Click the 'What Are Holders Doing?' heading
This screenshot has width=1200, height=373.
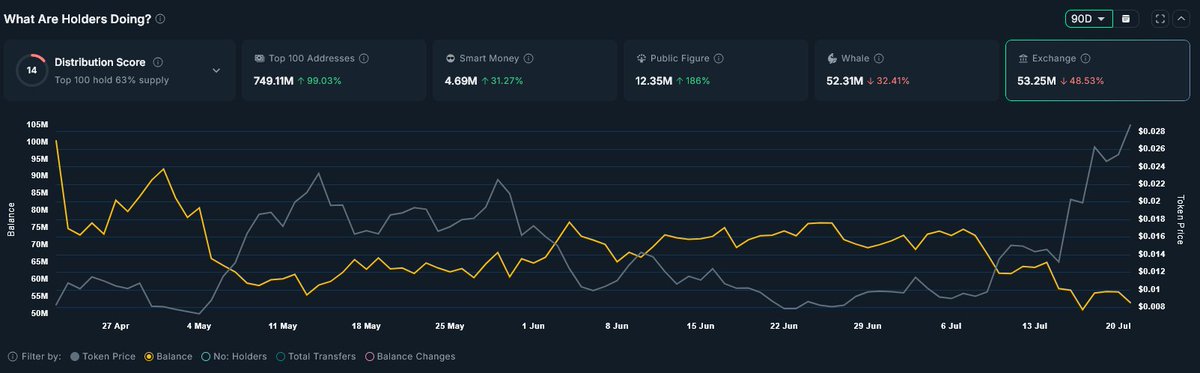tap(78, 18)
